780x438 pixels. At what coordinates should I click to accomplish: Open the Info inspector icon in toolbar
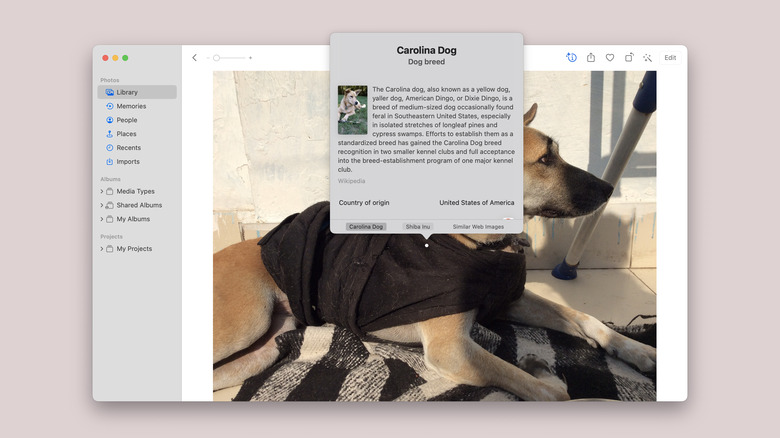pyautogui.click(x=572, y=58)
